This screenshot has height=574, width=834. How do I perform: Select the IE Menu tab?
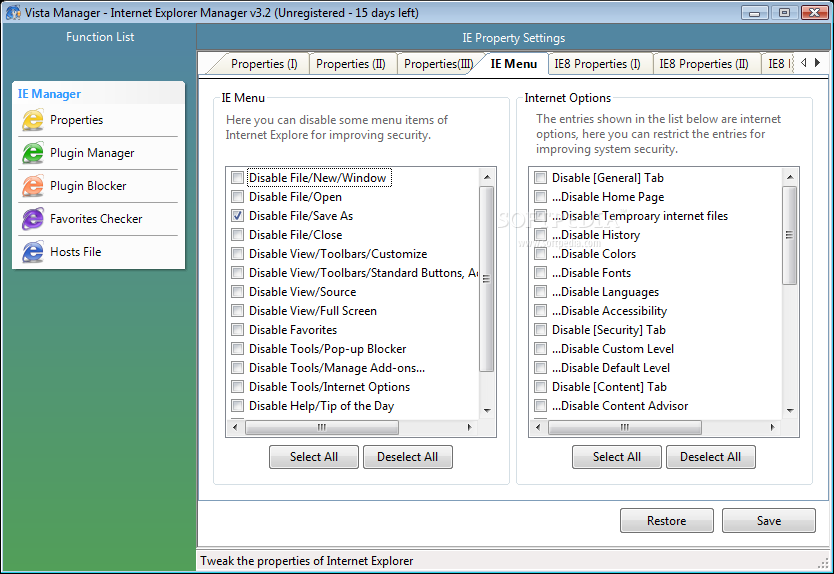click(513, 64)
